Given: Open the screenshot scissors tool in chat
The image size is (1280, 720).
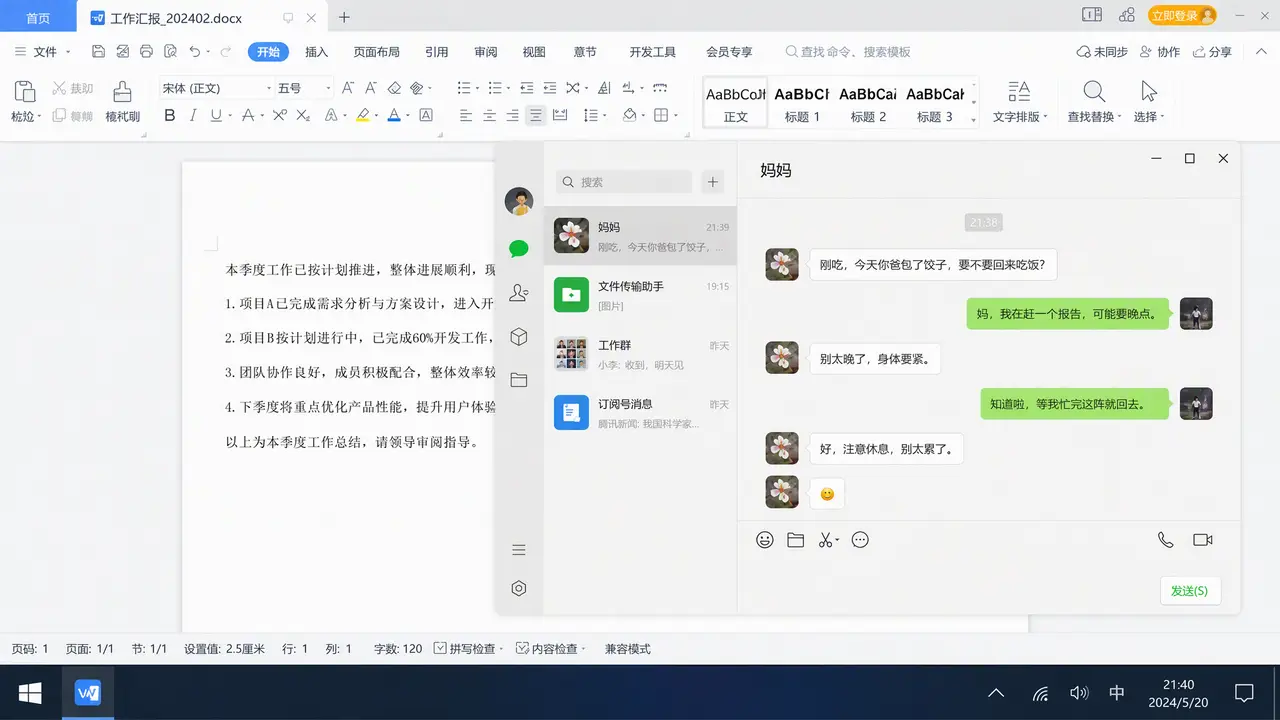Looking at the screenshot, I should pyautogui.click(x=825, y=540).
